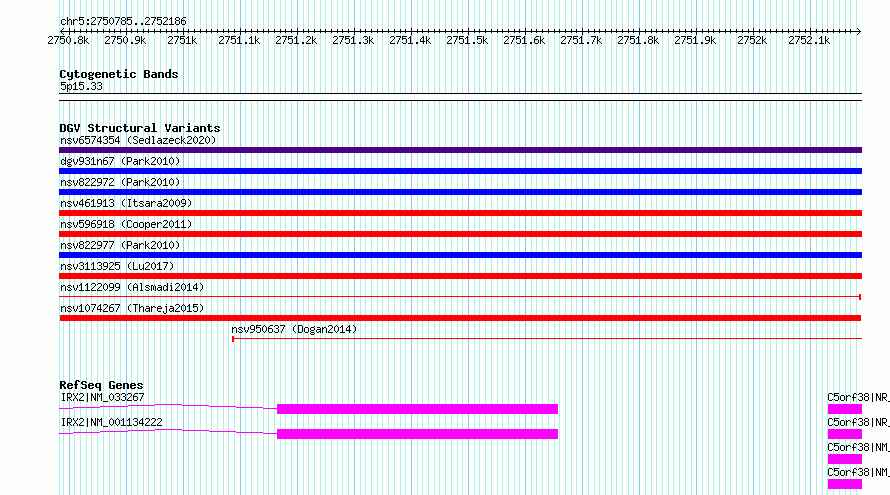Open the nsv3113925 (Lu2017) label

(x=117, y=266)
